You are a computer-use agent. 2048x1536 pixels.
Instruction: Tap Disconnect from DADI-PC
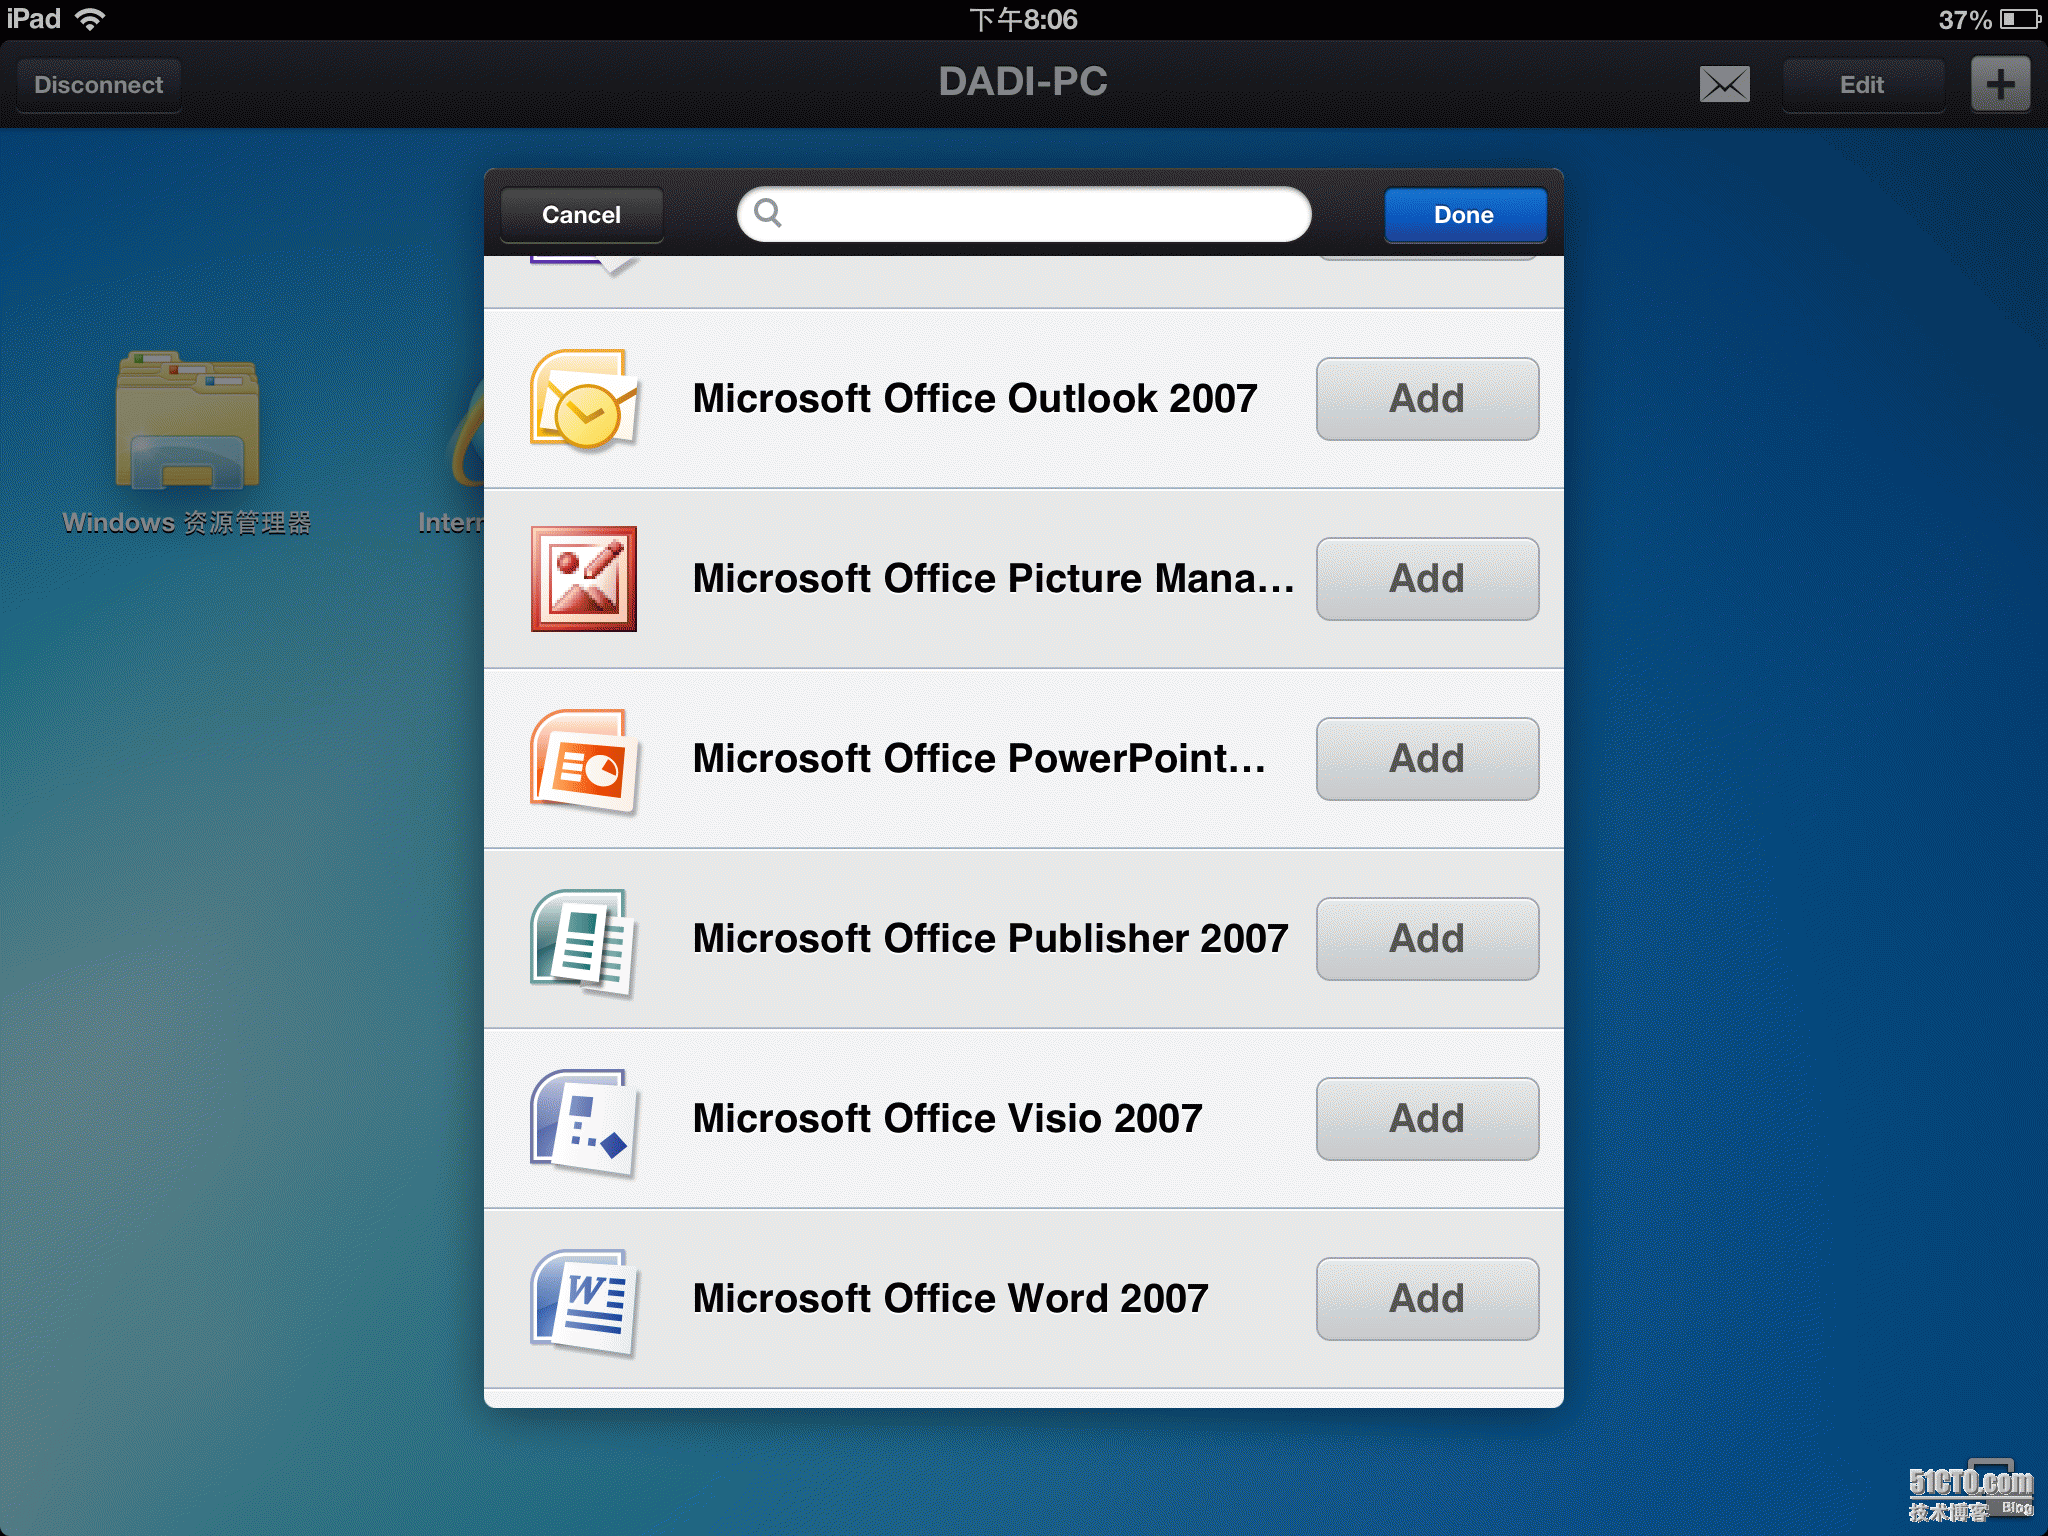pos(98,85)
